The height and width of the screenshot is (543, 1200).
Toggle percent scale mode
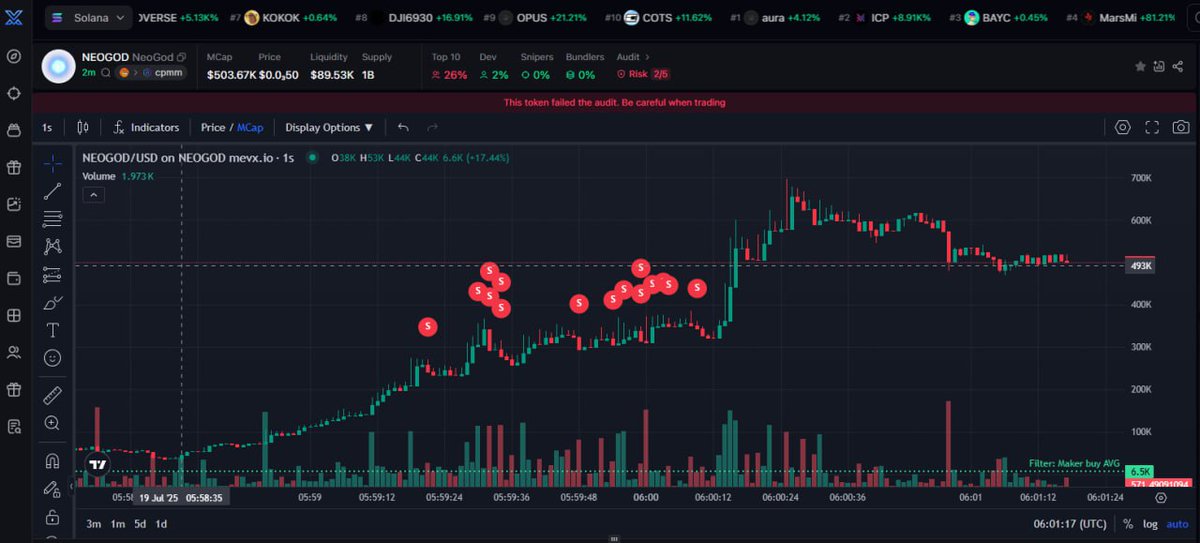1128,524
